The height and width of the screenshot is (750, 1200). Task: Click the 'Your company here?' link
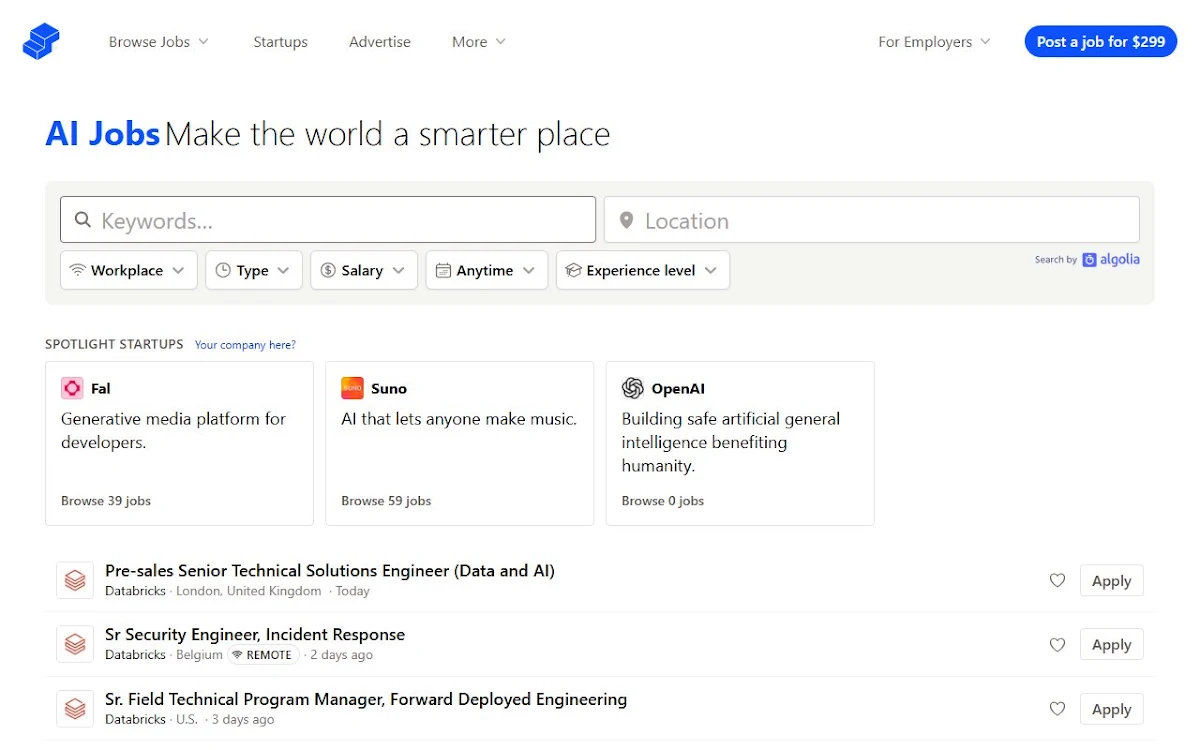[245, 345]
